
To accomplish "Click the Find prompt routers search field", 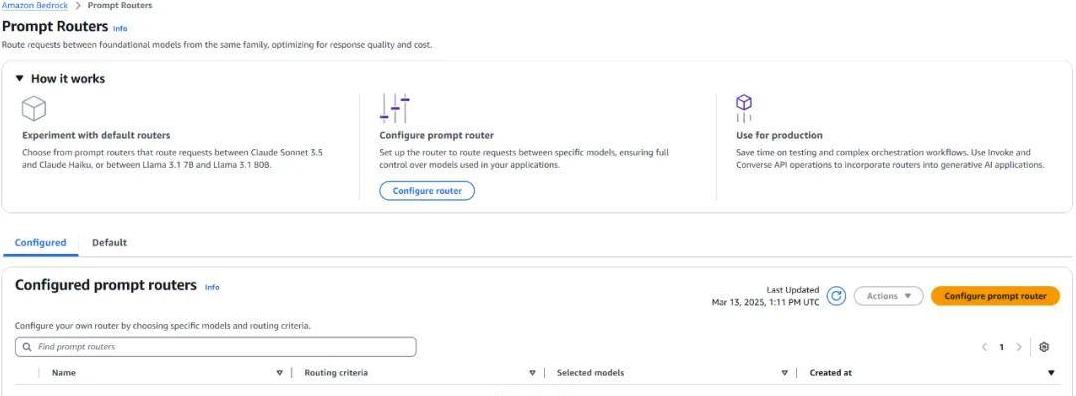I will coord(215,347).
